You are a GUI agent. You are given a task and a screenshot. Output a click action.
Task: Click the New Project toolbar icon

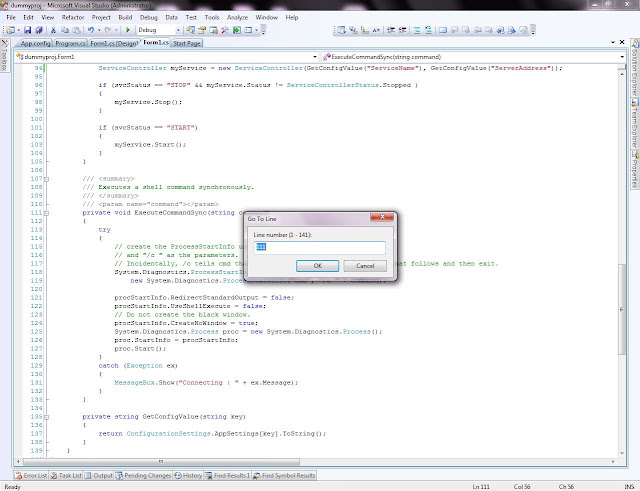click(11, 30)
